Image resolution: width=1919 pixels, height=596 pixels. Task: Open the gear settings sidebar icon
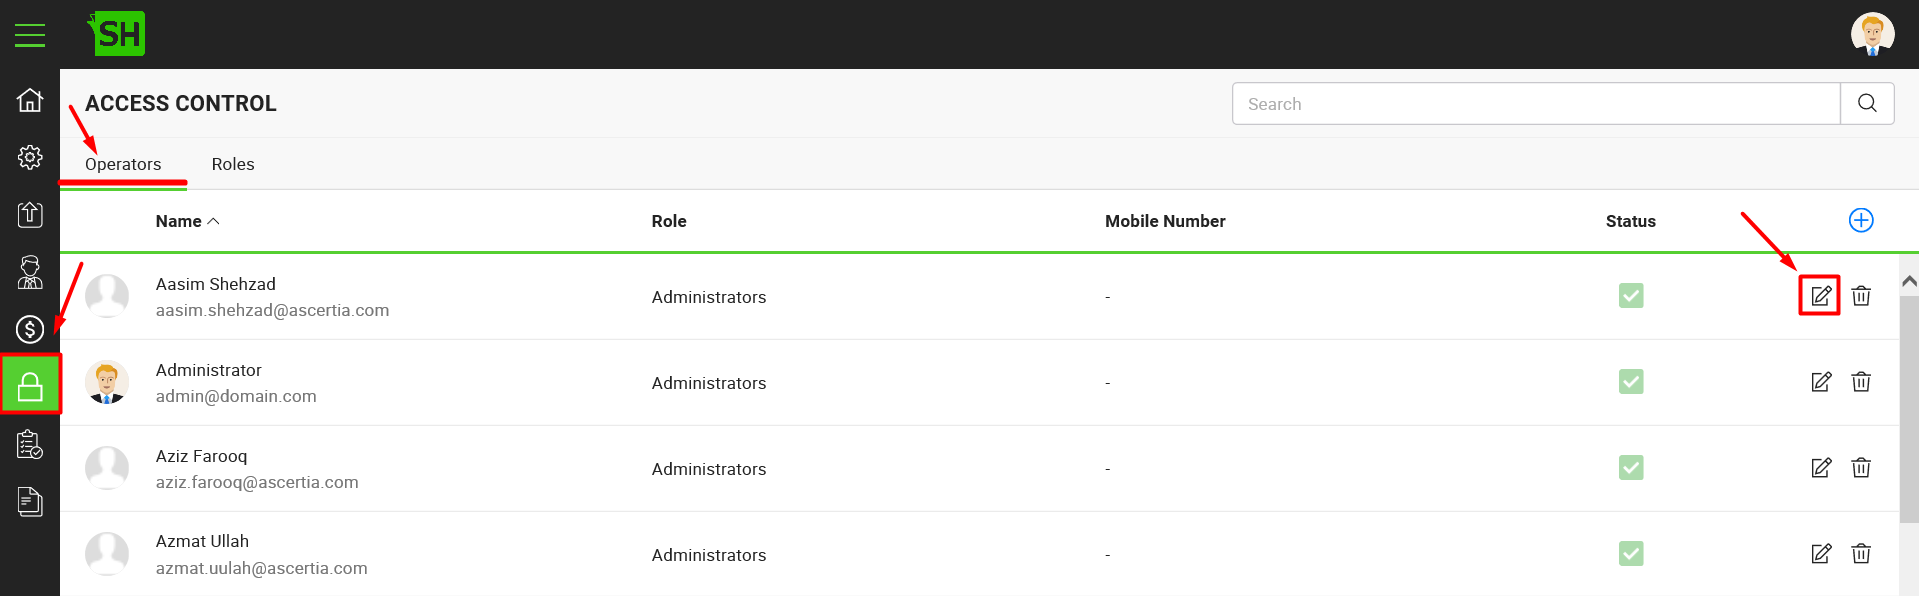click(x=30, y=157)
